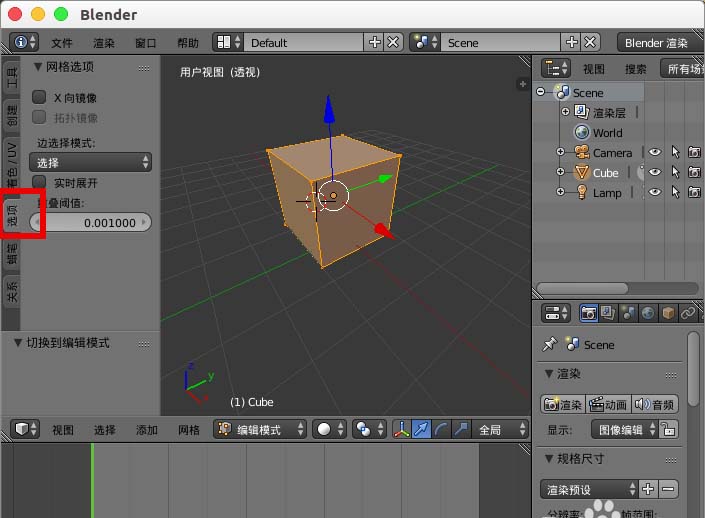Open the 全局 orientation dropdown

pos(500,429)
